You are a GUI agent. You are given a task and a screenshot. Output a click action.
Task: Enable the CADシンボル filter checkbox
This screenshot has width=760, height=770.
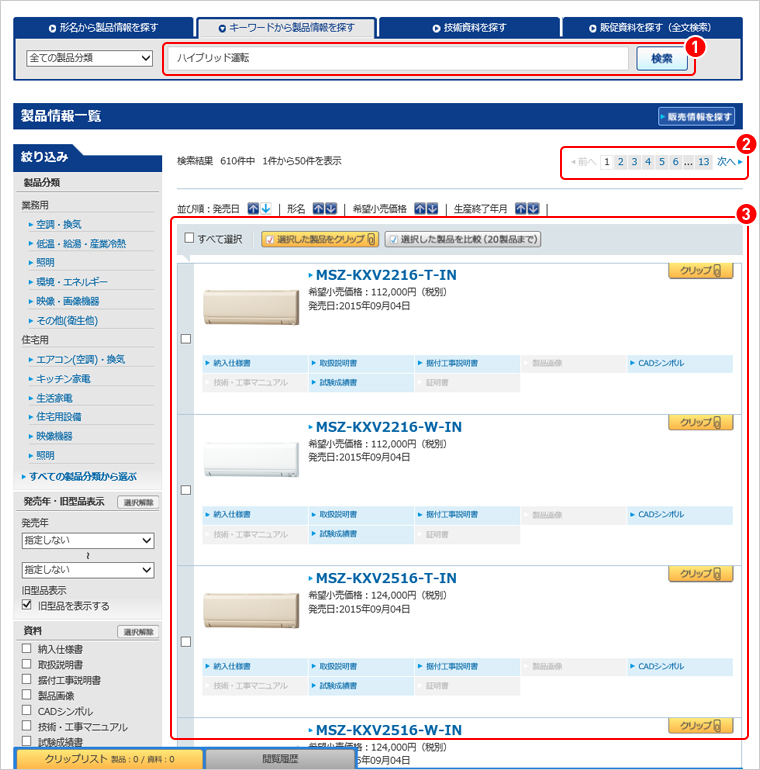[27, 711]
